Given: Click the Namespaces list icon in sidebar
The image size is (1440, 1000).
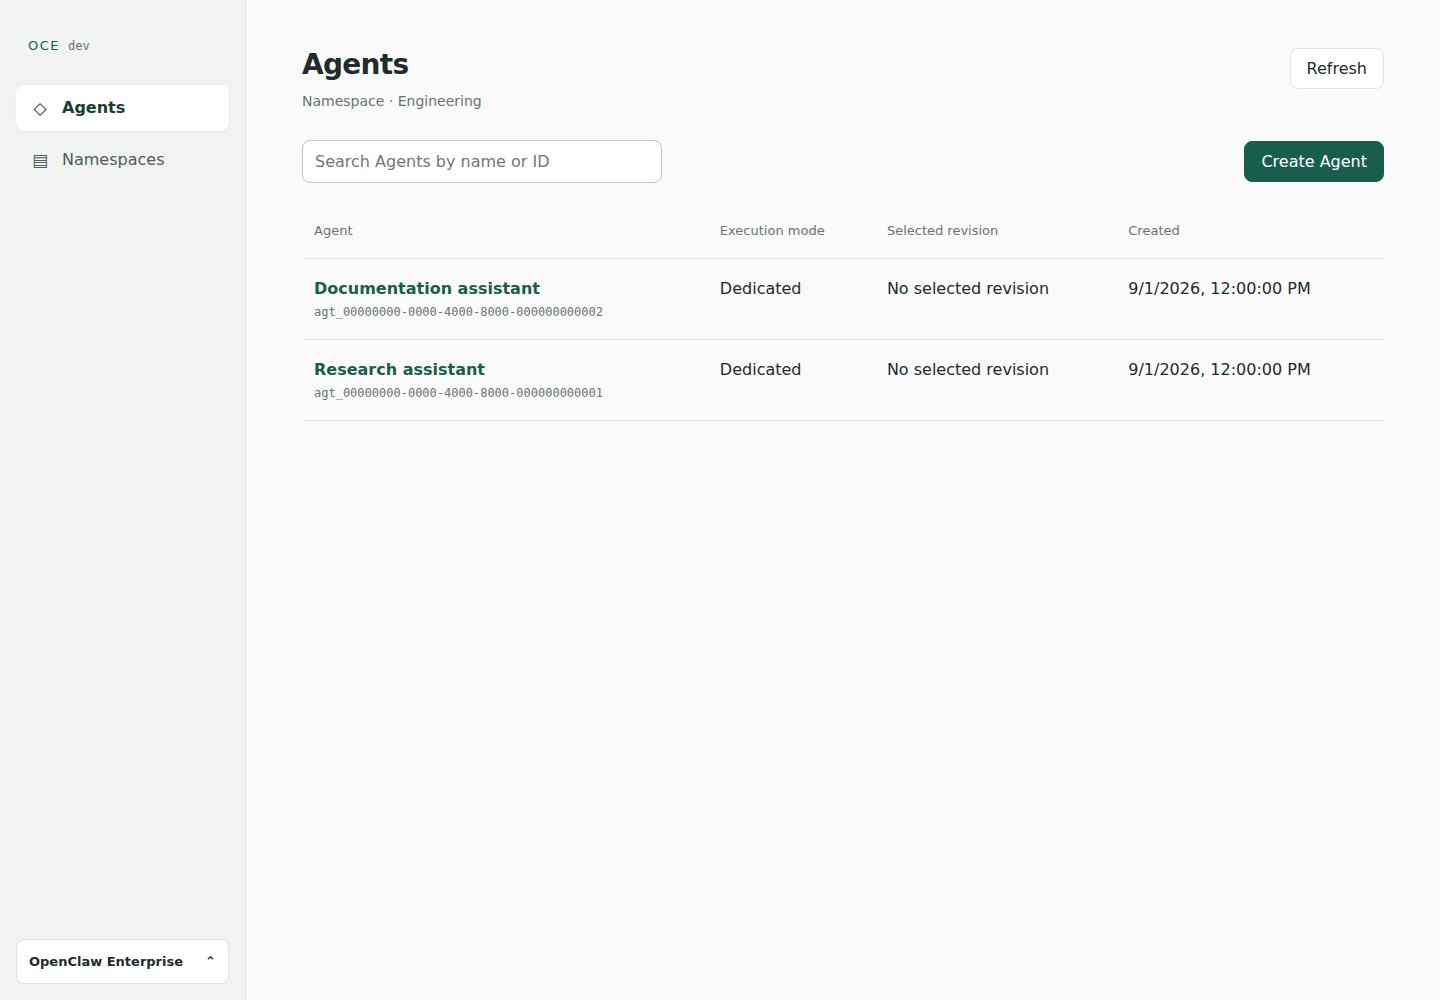Looking at the screenshot, I should pos(40,160).
